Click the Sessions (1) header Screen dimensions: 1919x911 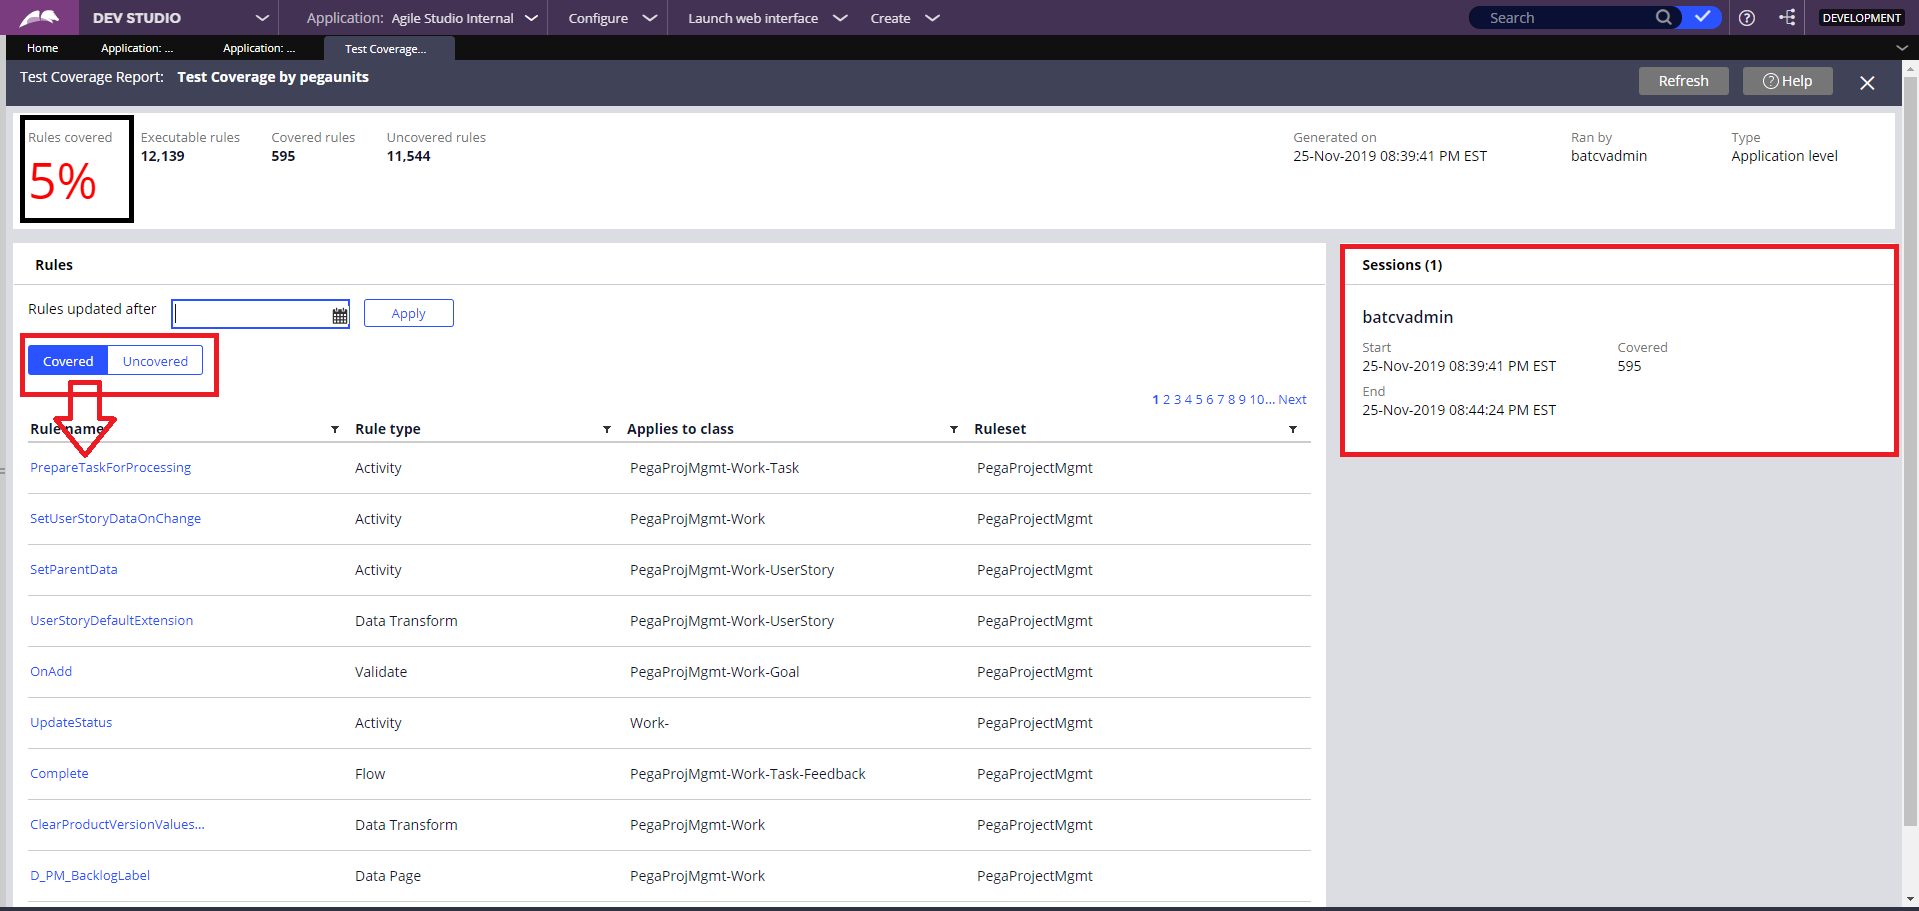coord(1402,265)
